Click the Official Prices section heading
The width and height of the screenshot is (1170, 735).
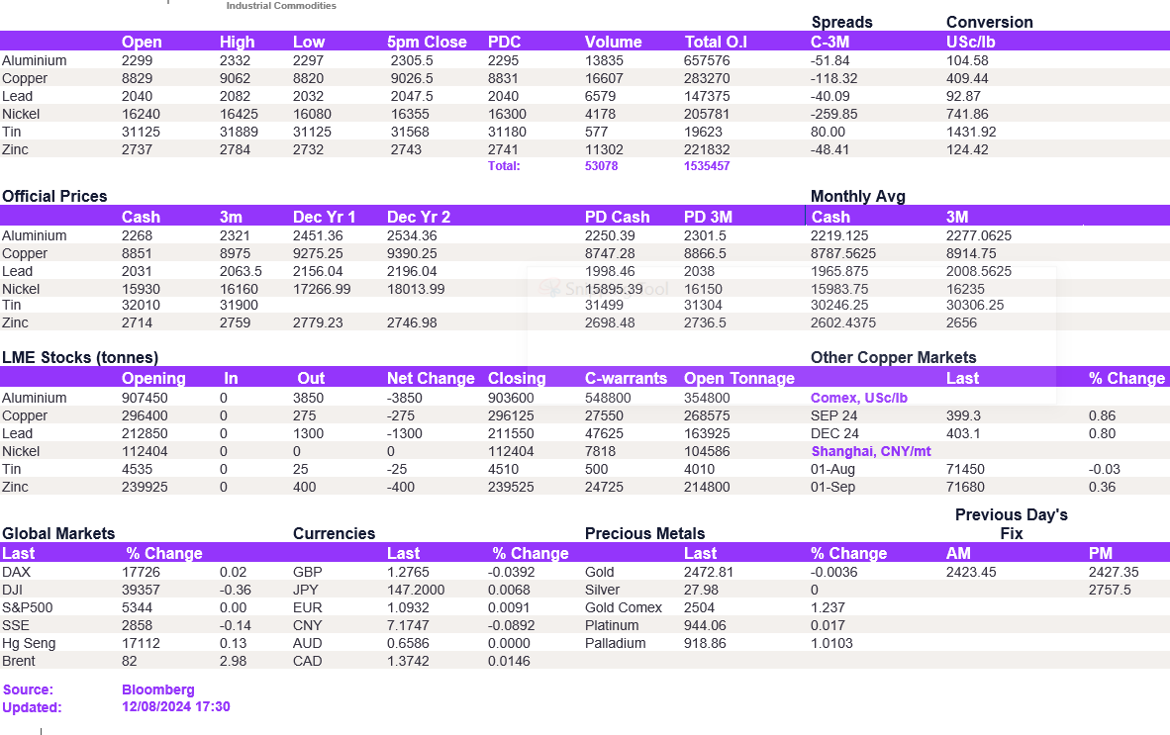click(x=54, y=196)
